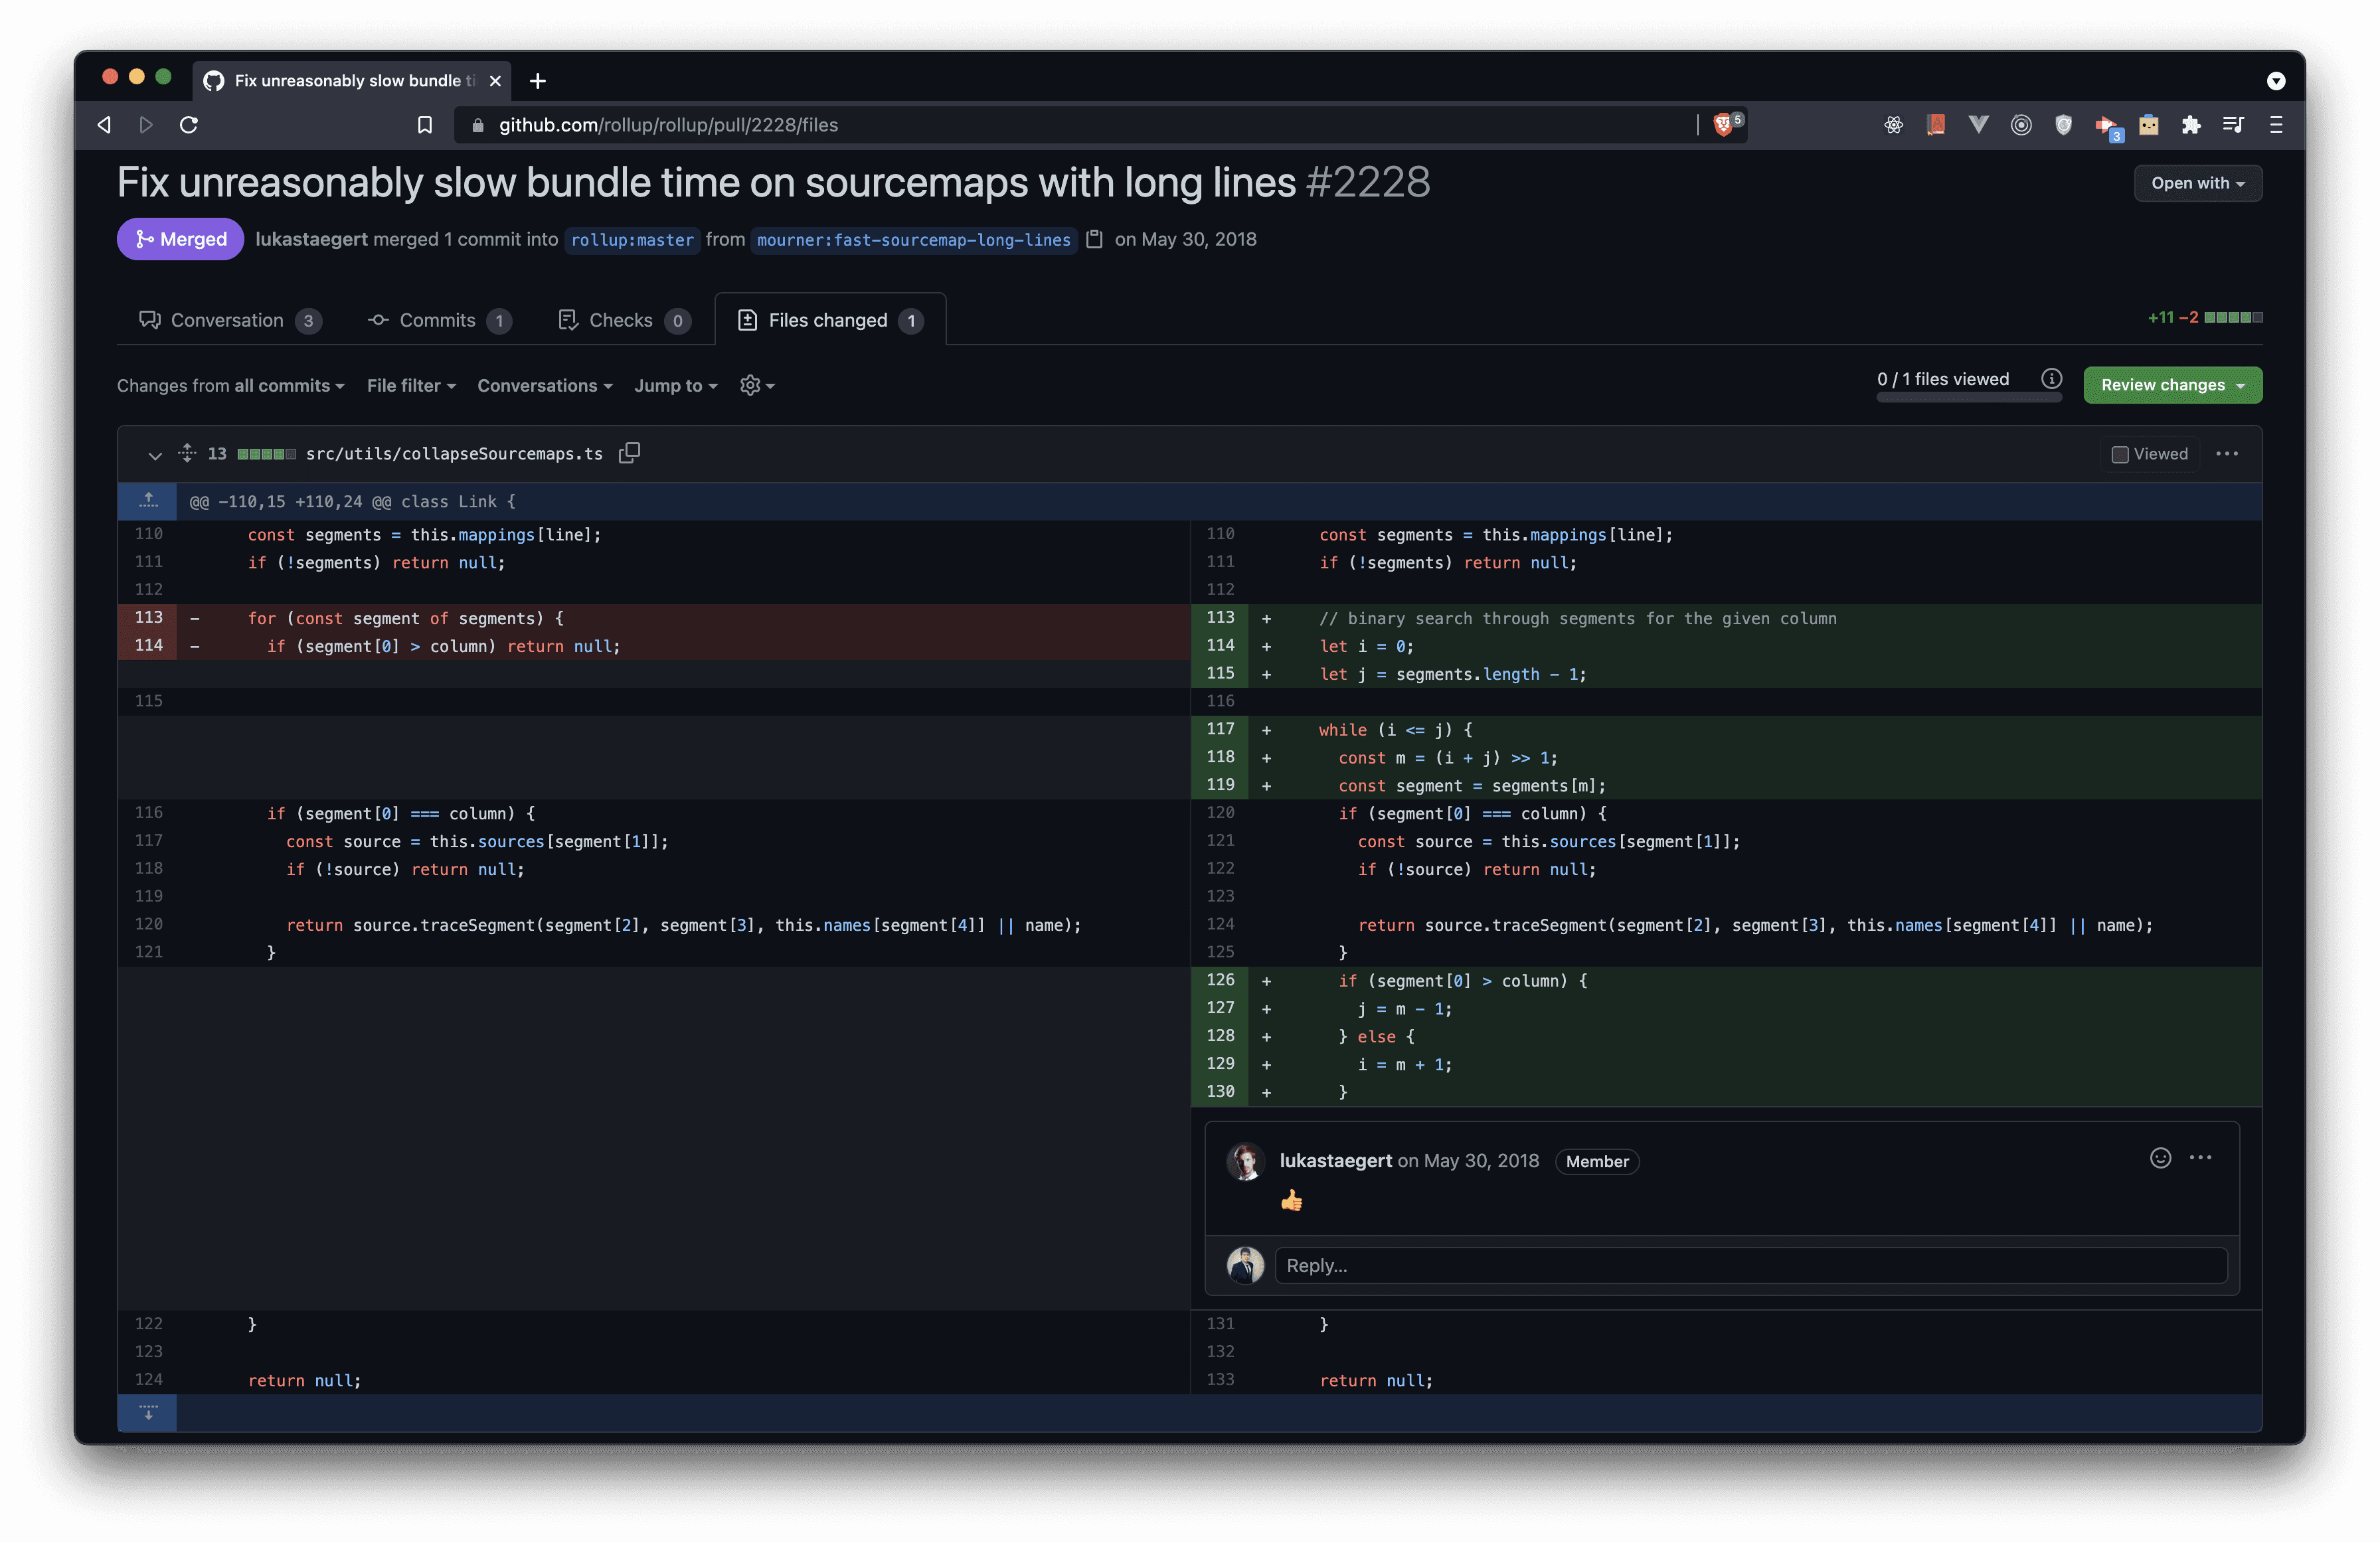Screen dimensions: 2380x1543
Task: Add emoji reaction to lukastaegert comment
Action: point(2160,1158)
